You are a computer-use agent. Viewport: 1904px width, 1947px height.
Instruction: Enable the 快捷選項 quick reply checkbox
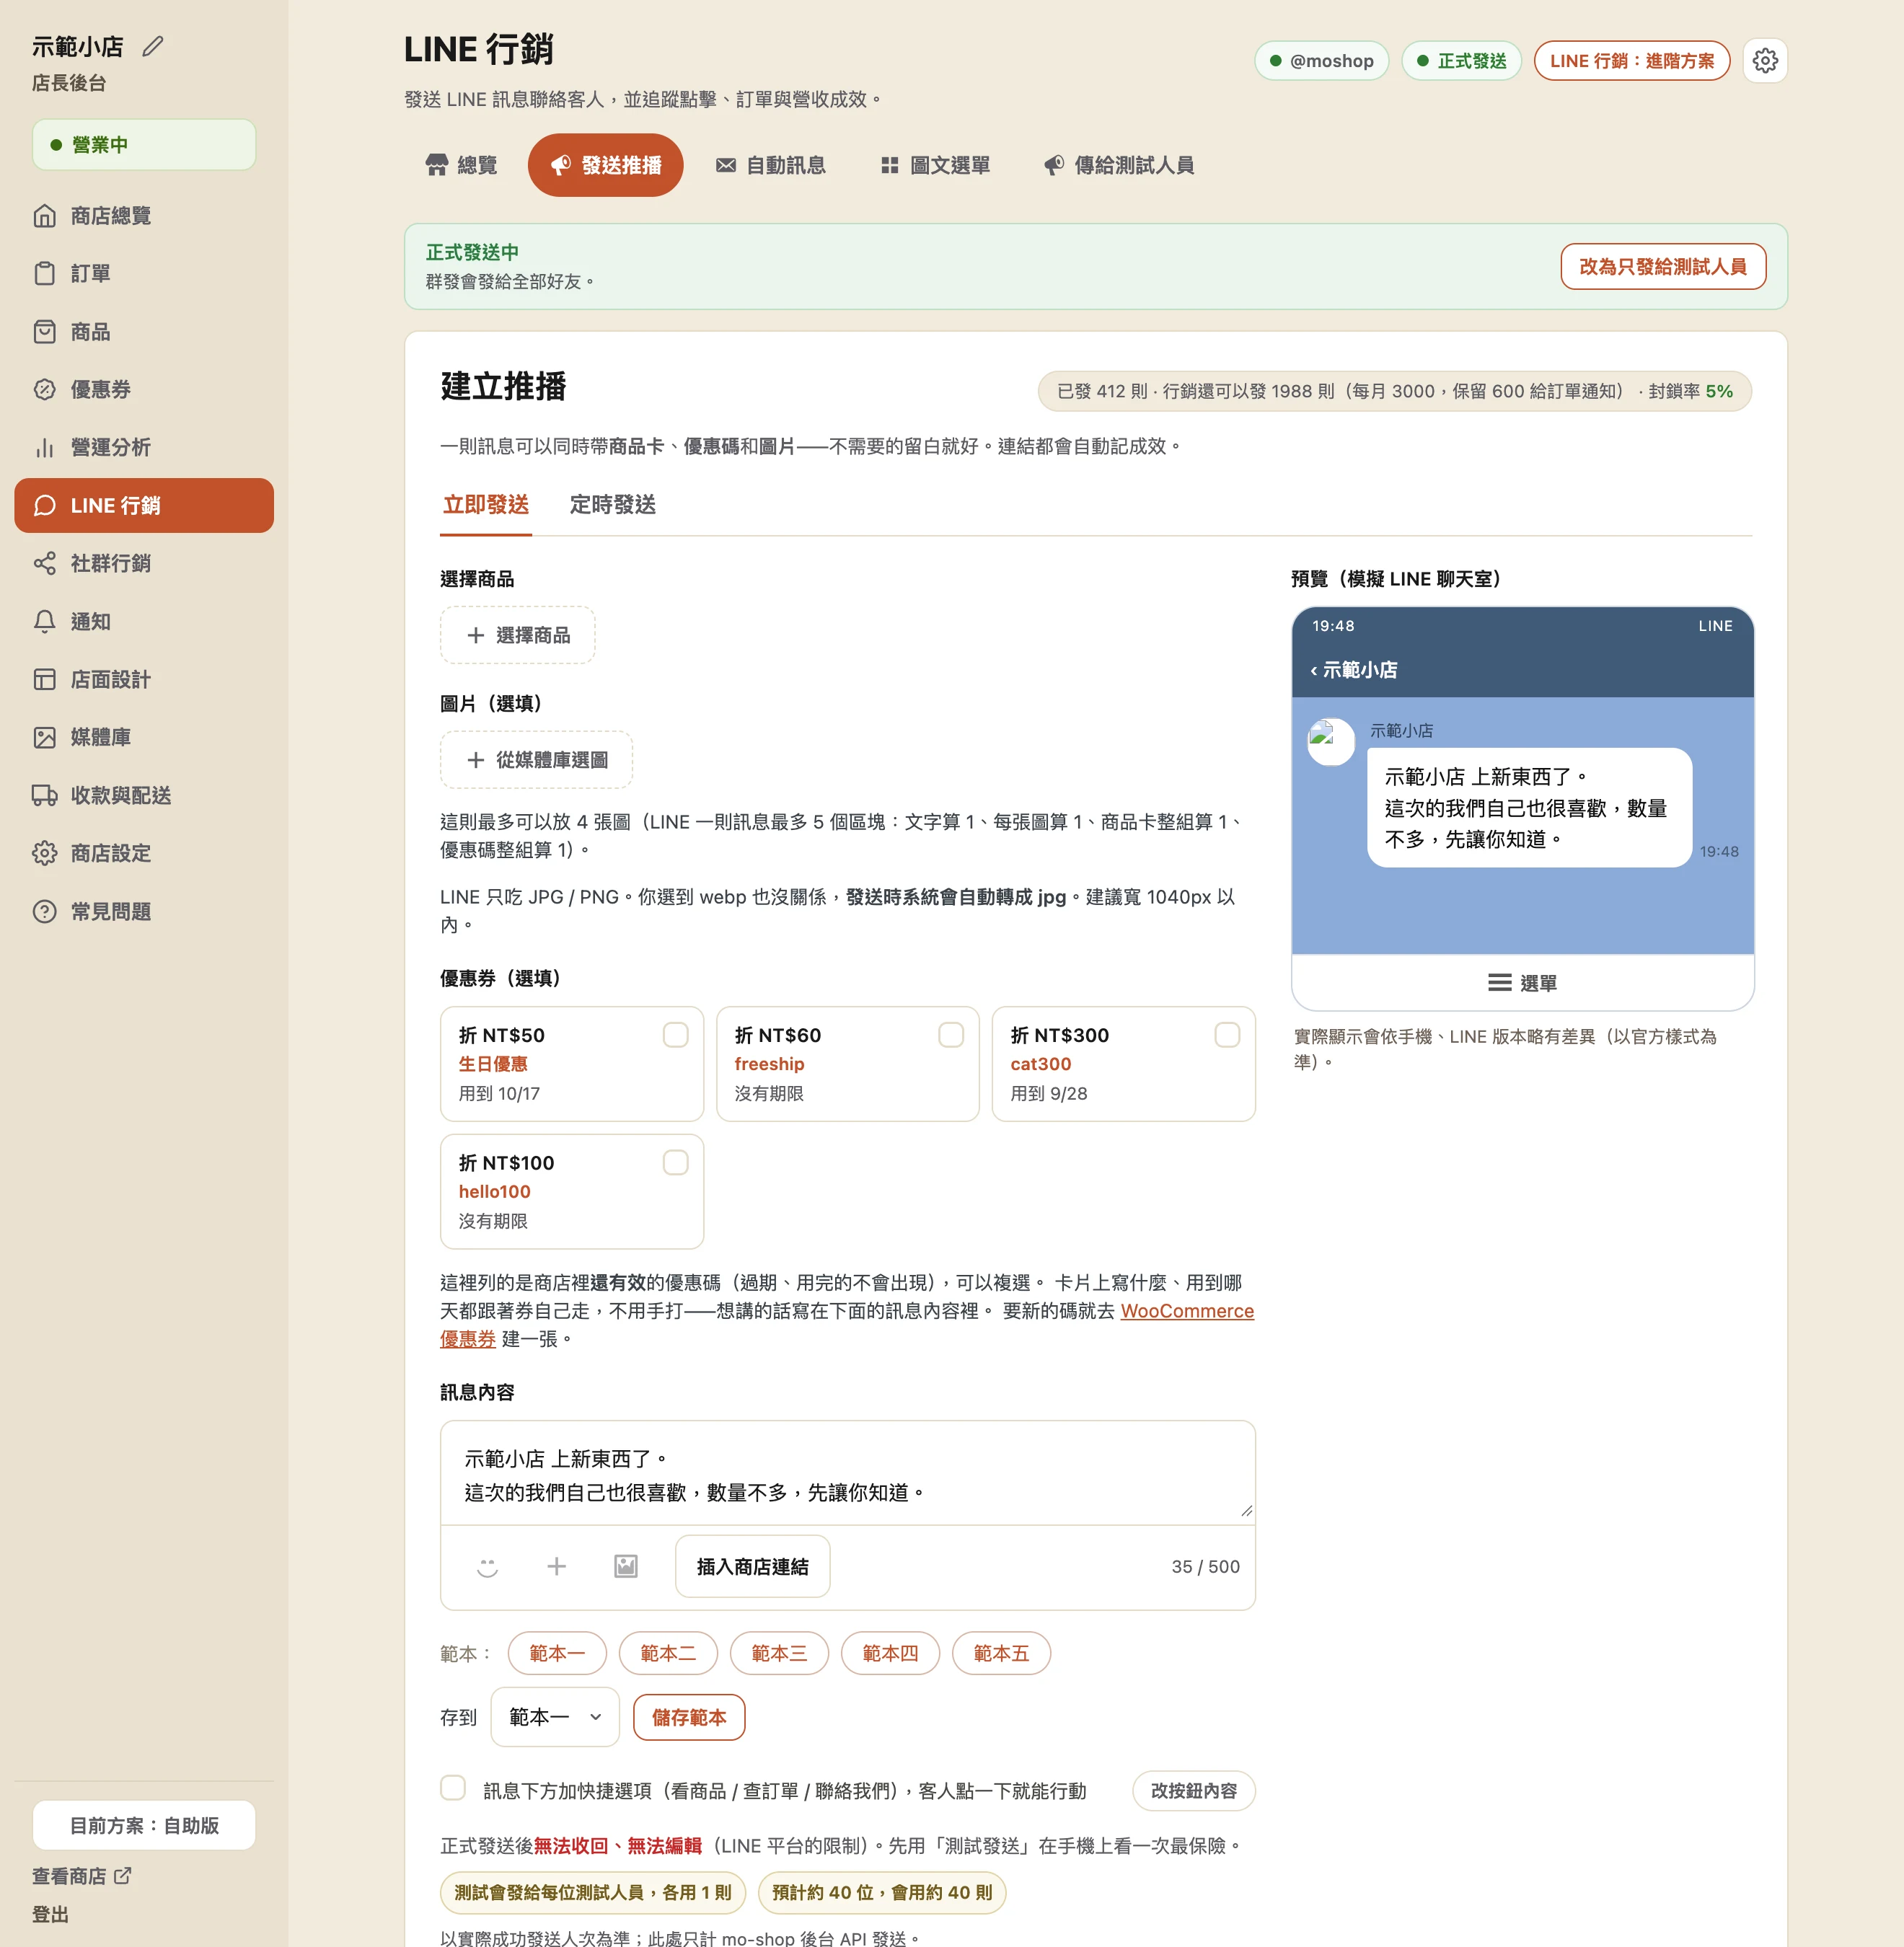click(x=453, y=1788)
